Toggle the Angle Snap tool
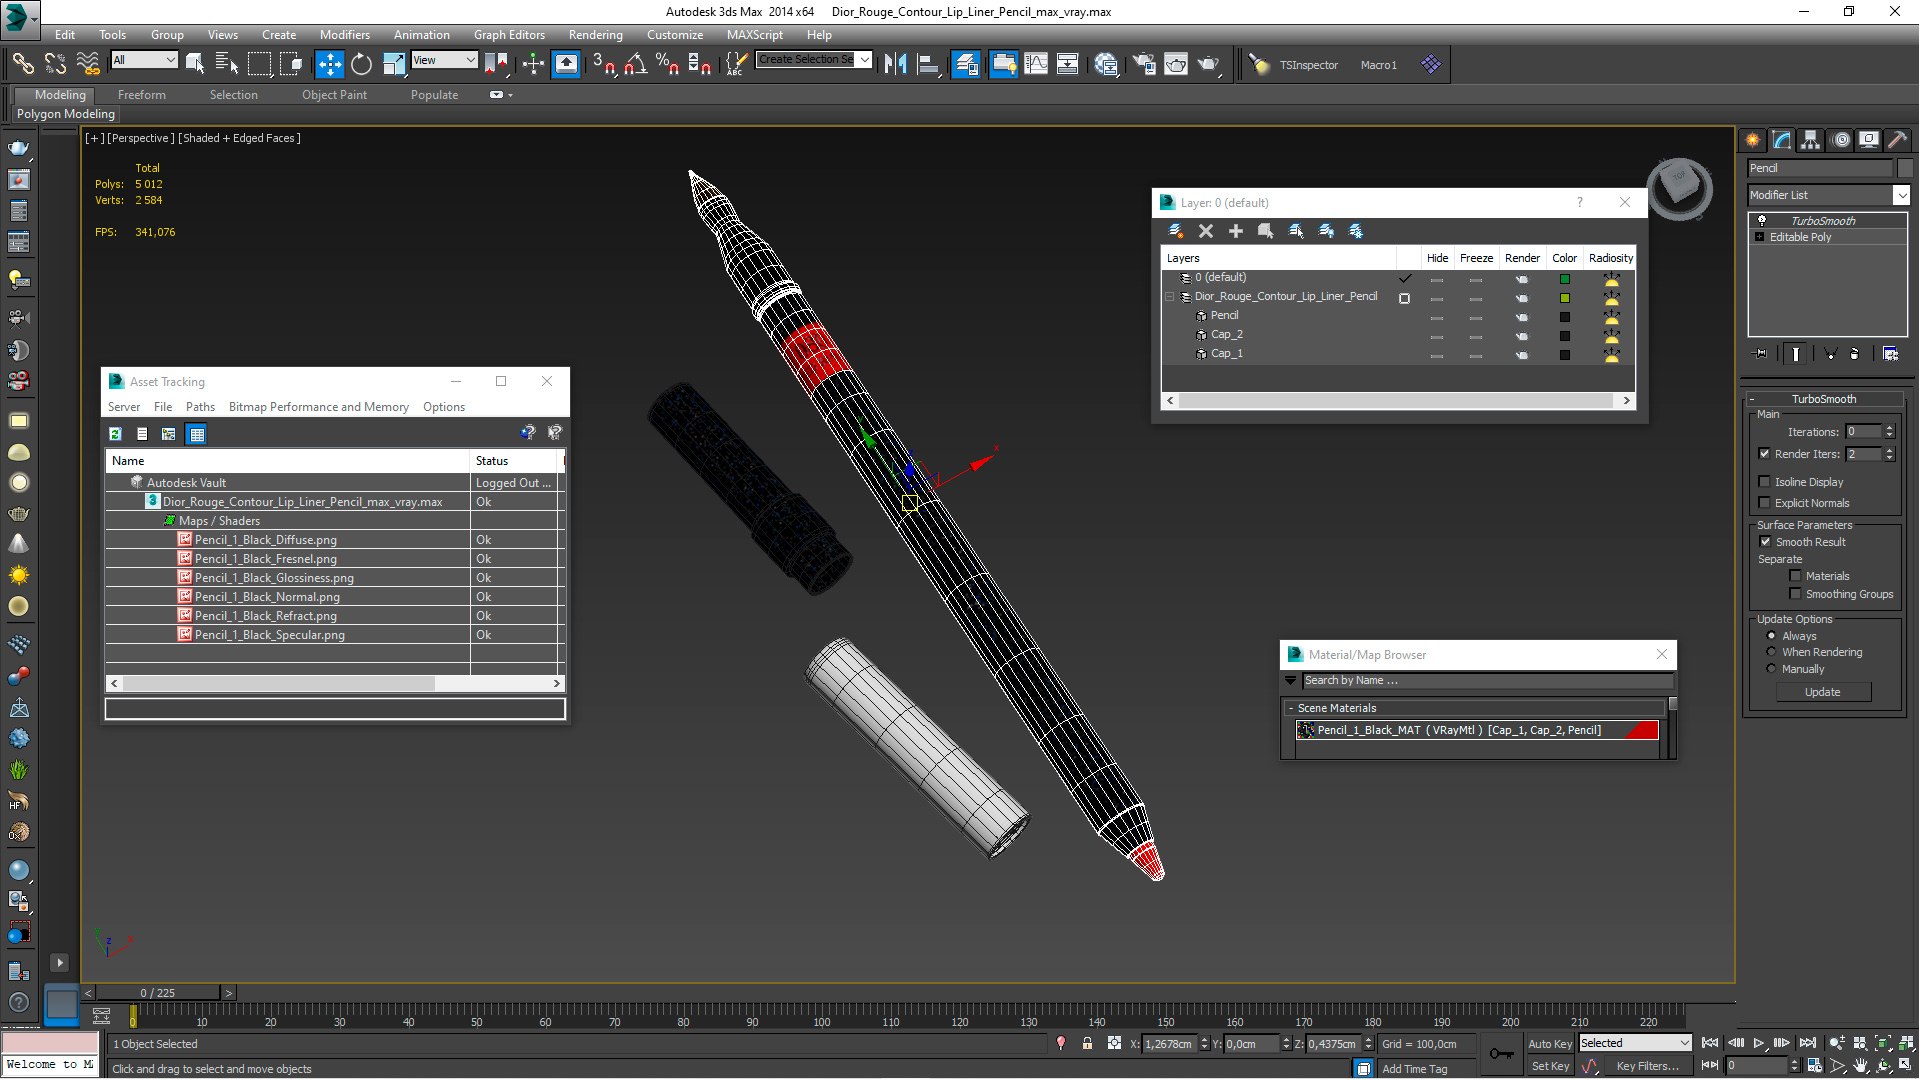The width and height of the screenshot is (1920, 1080). coord(635,64)
